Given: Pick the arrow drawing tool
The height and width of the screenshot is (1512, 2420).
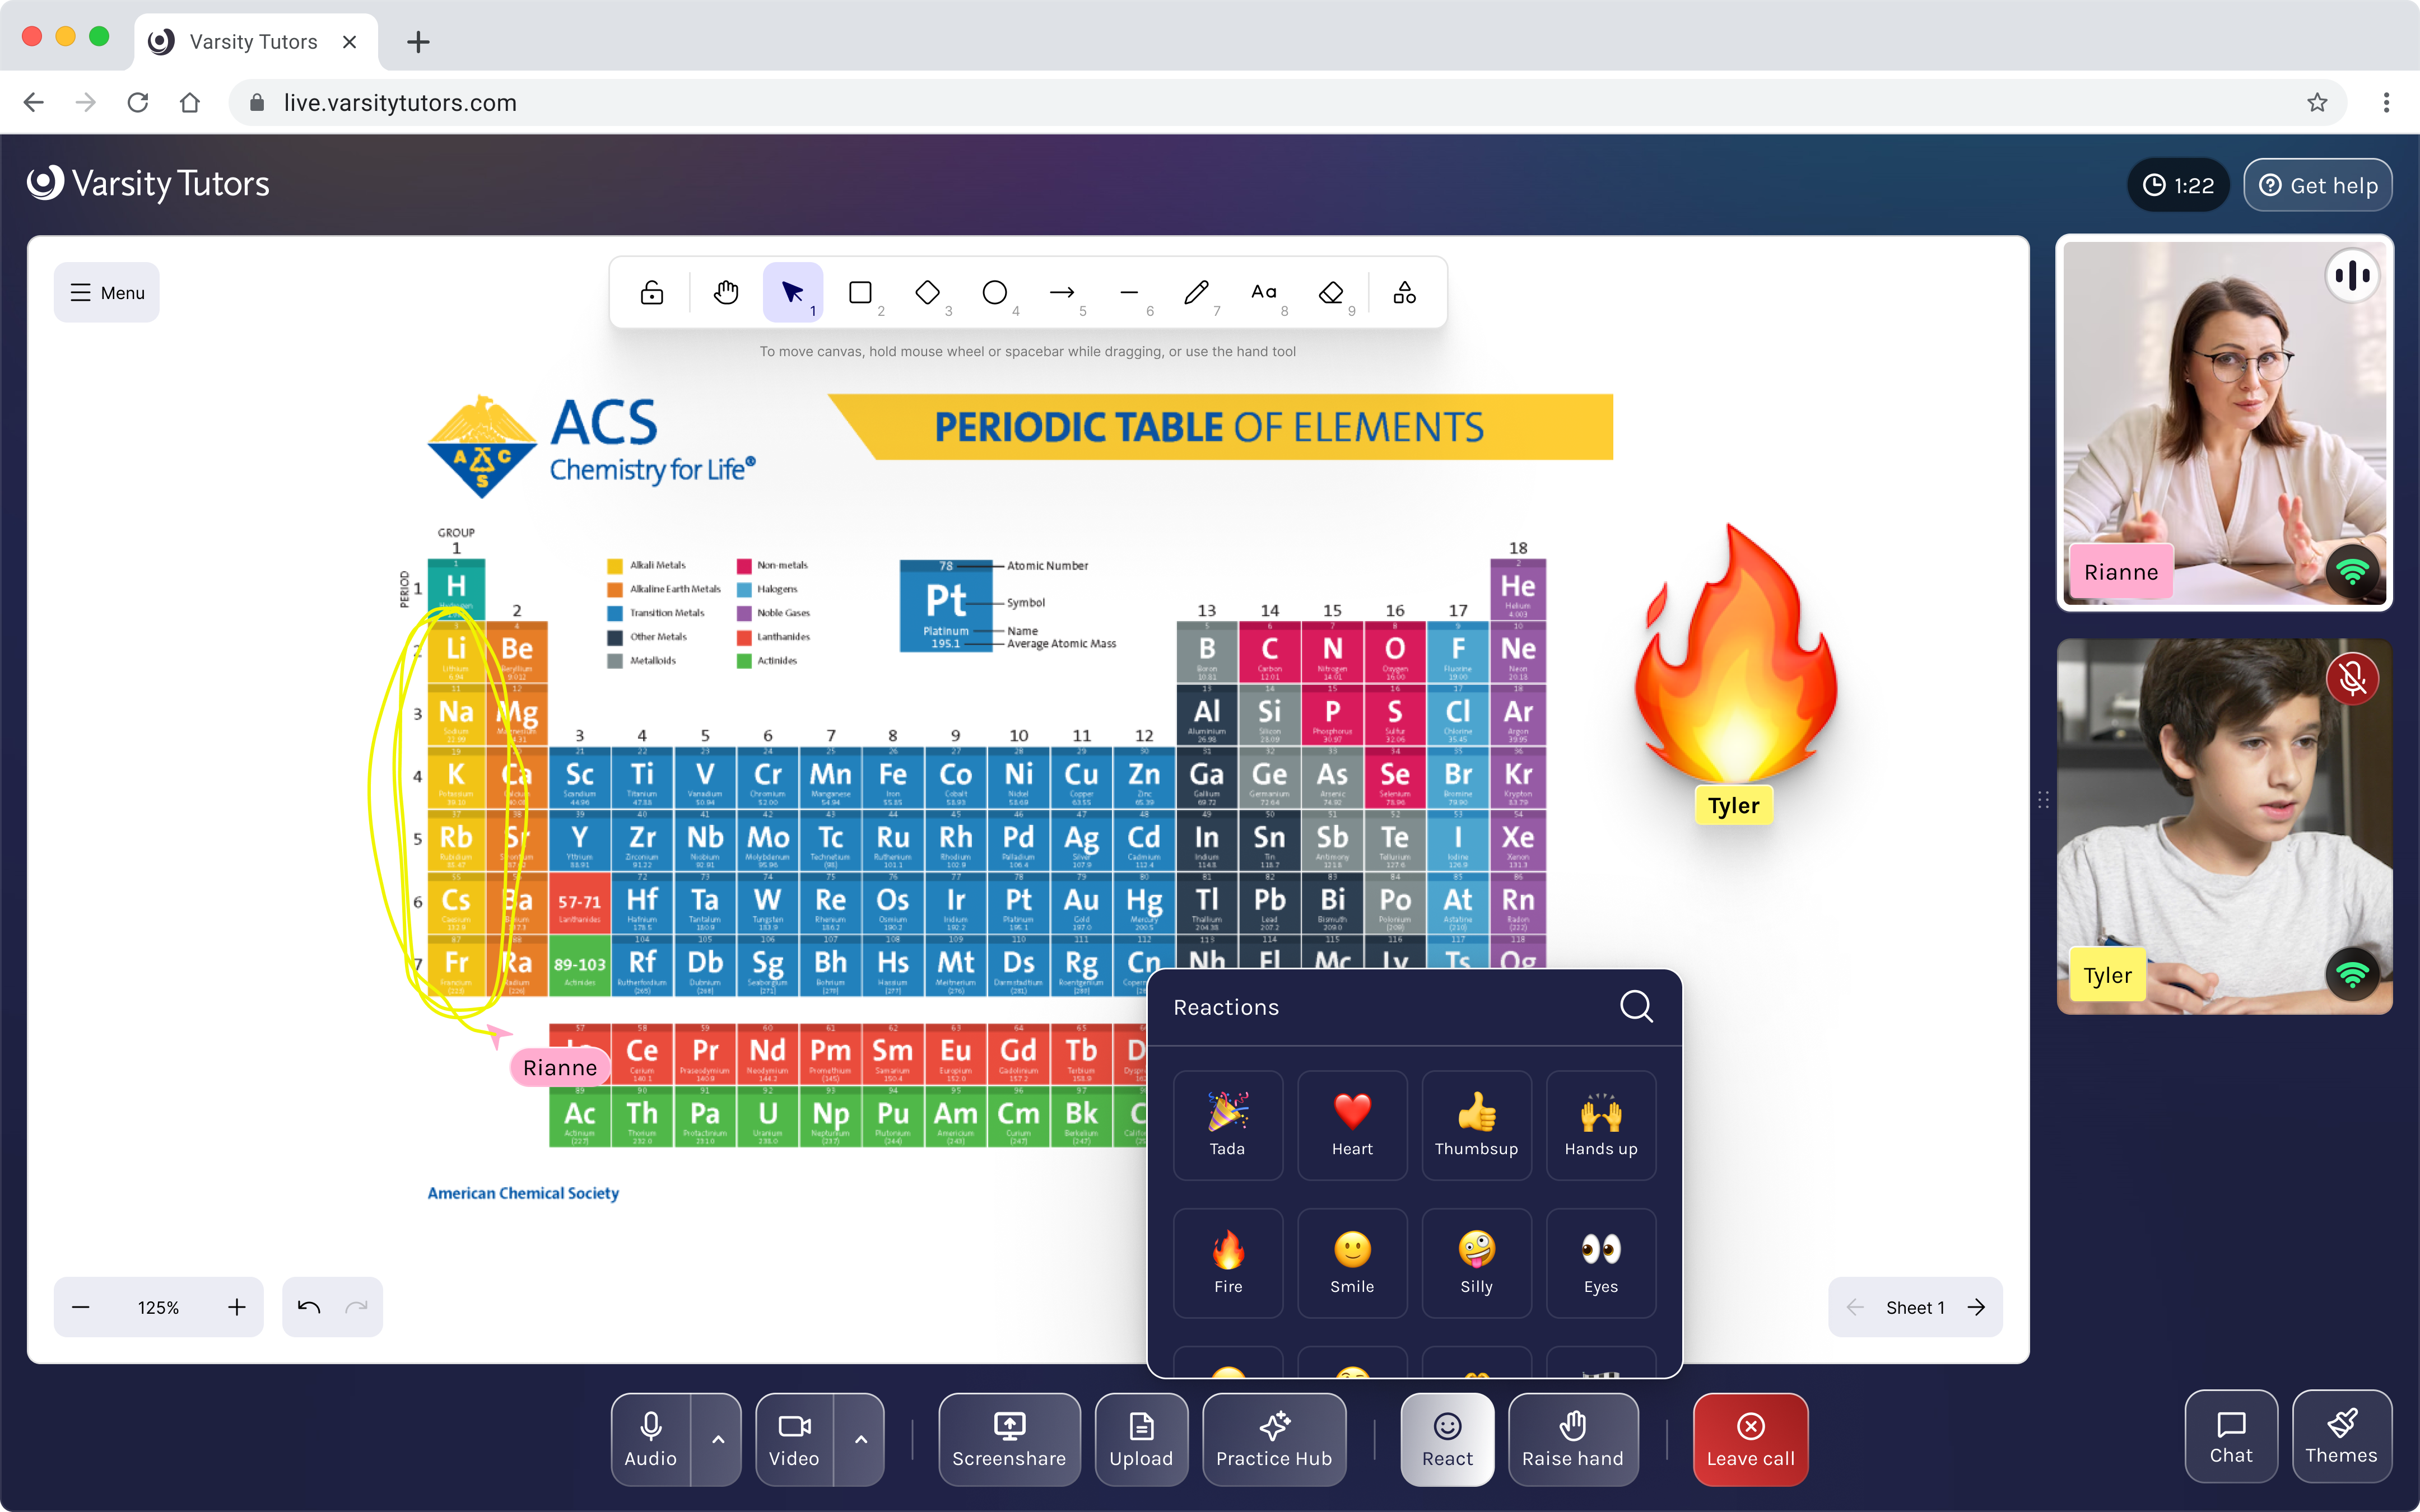Looking at the screenshot, I should [x=1062, y=293].
